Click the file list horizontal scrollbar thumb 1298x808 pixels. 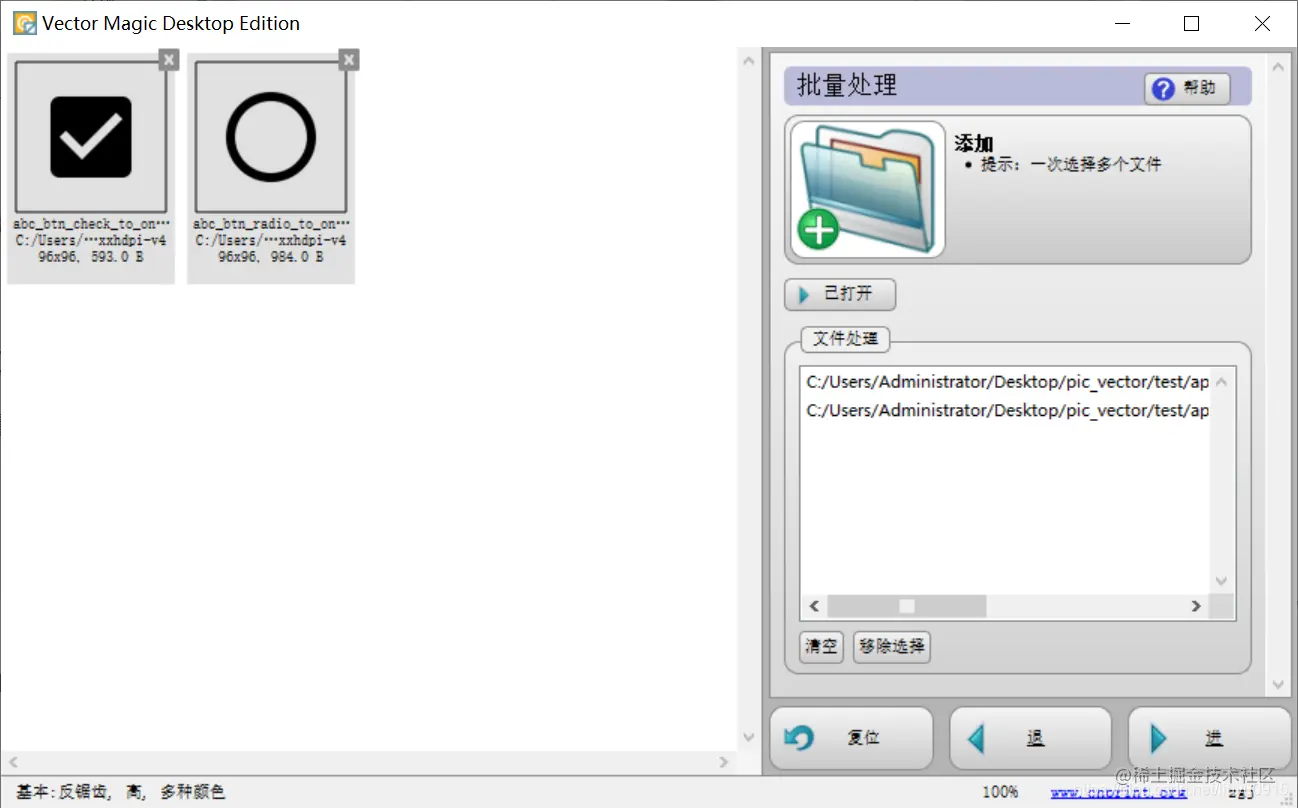coord(907,606)
